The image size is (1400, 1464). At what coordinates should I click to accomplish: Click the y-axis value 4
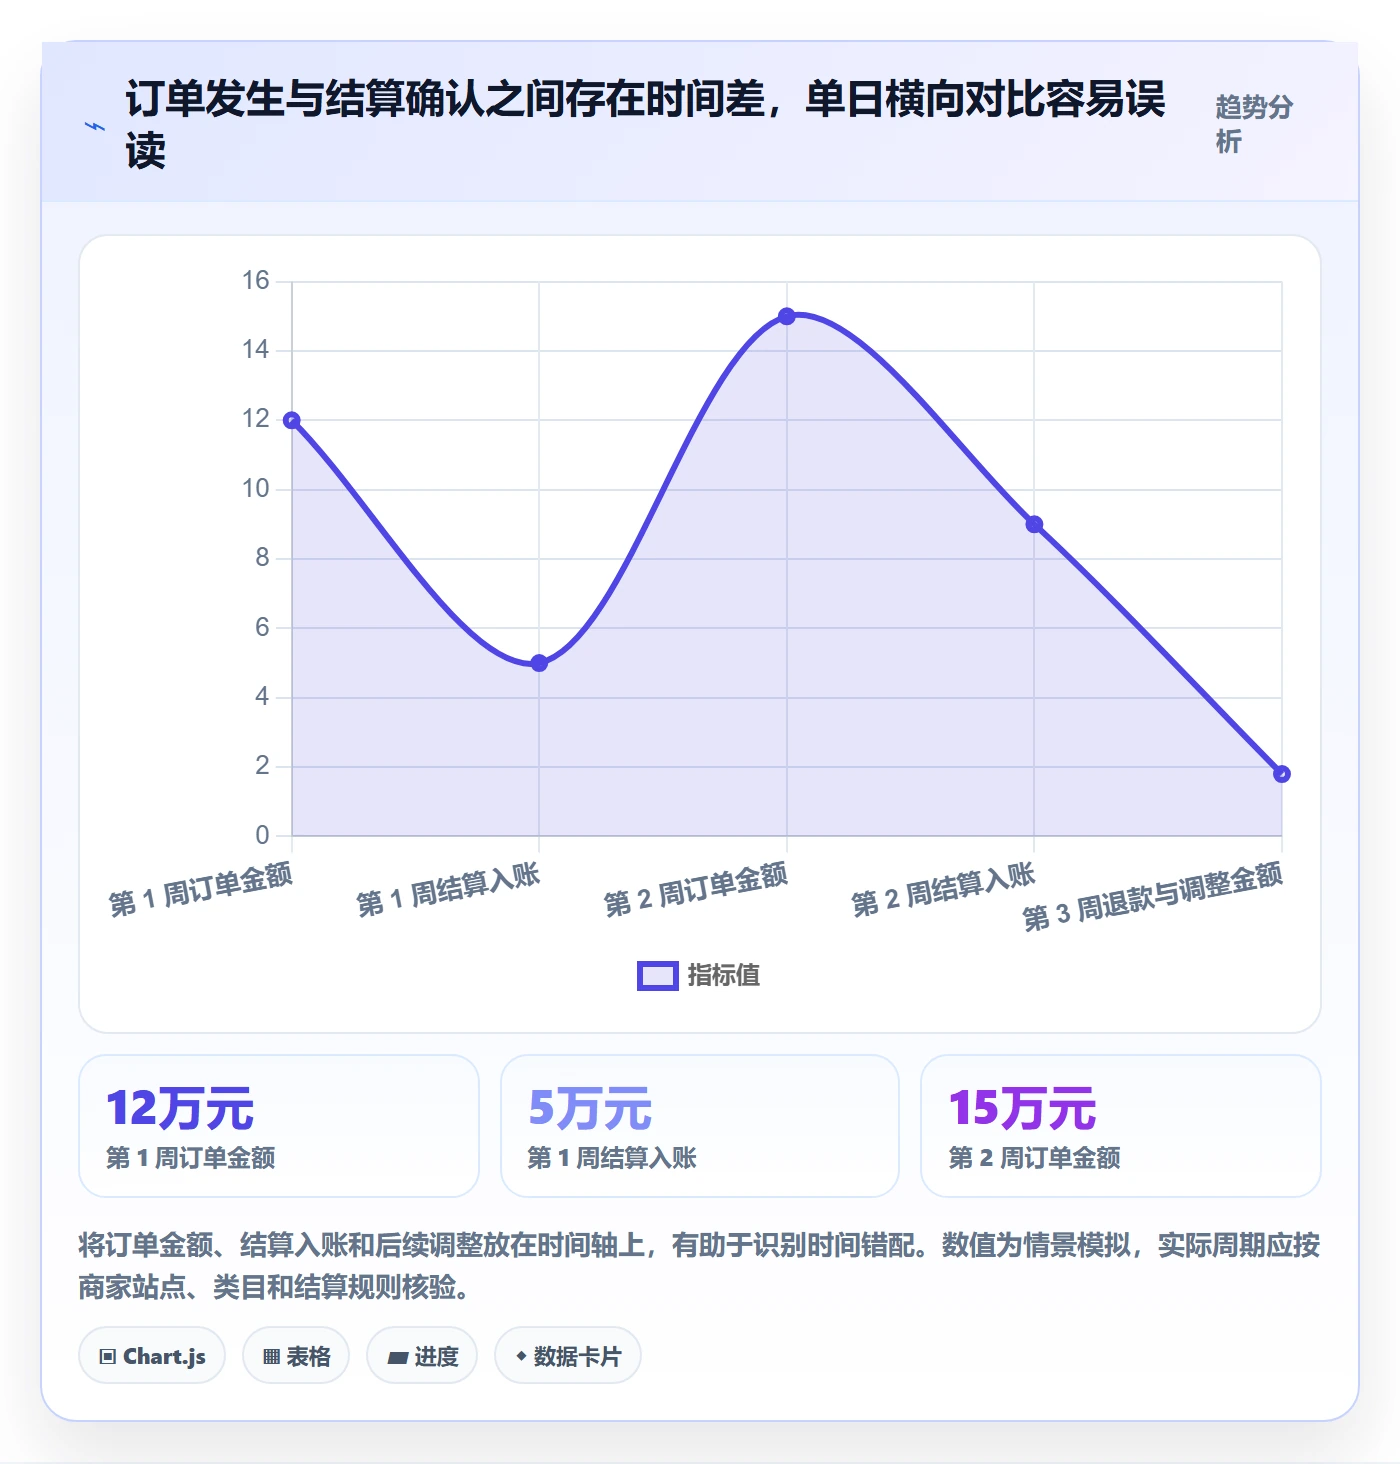pos(262,697)
